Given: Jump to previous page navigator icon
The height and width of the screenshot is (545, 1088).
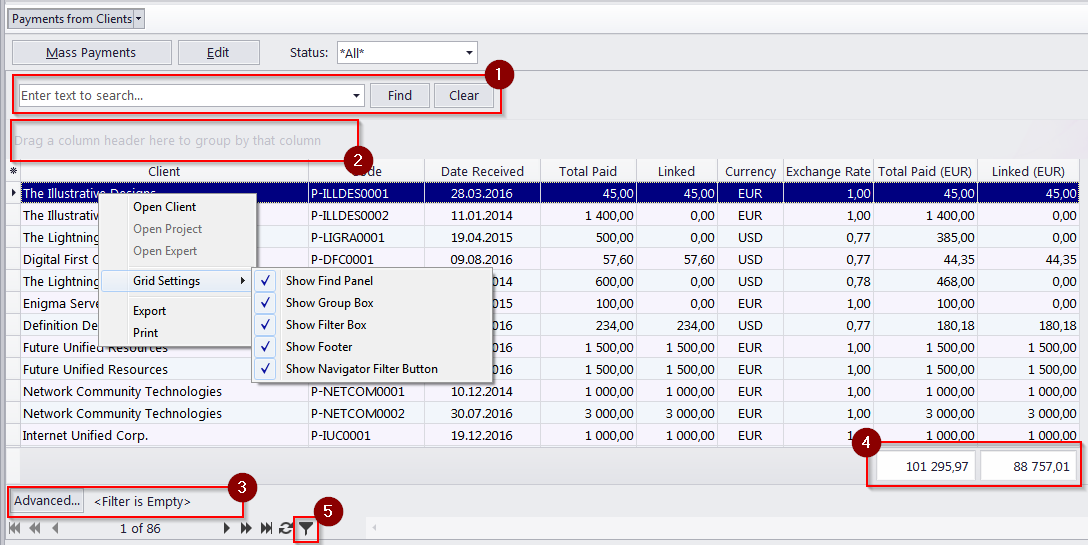Looking at the screenshot, I should tap(34, 529).
